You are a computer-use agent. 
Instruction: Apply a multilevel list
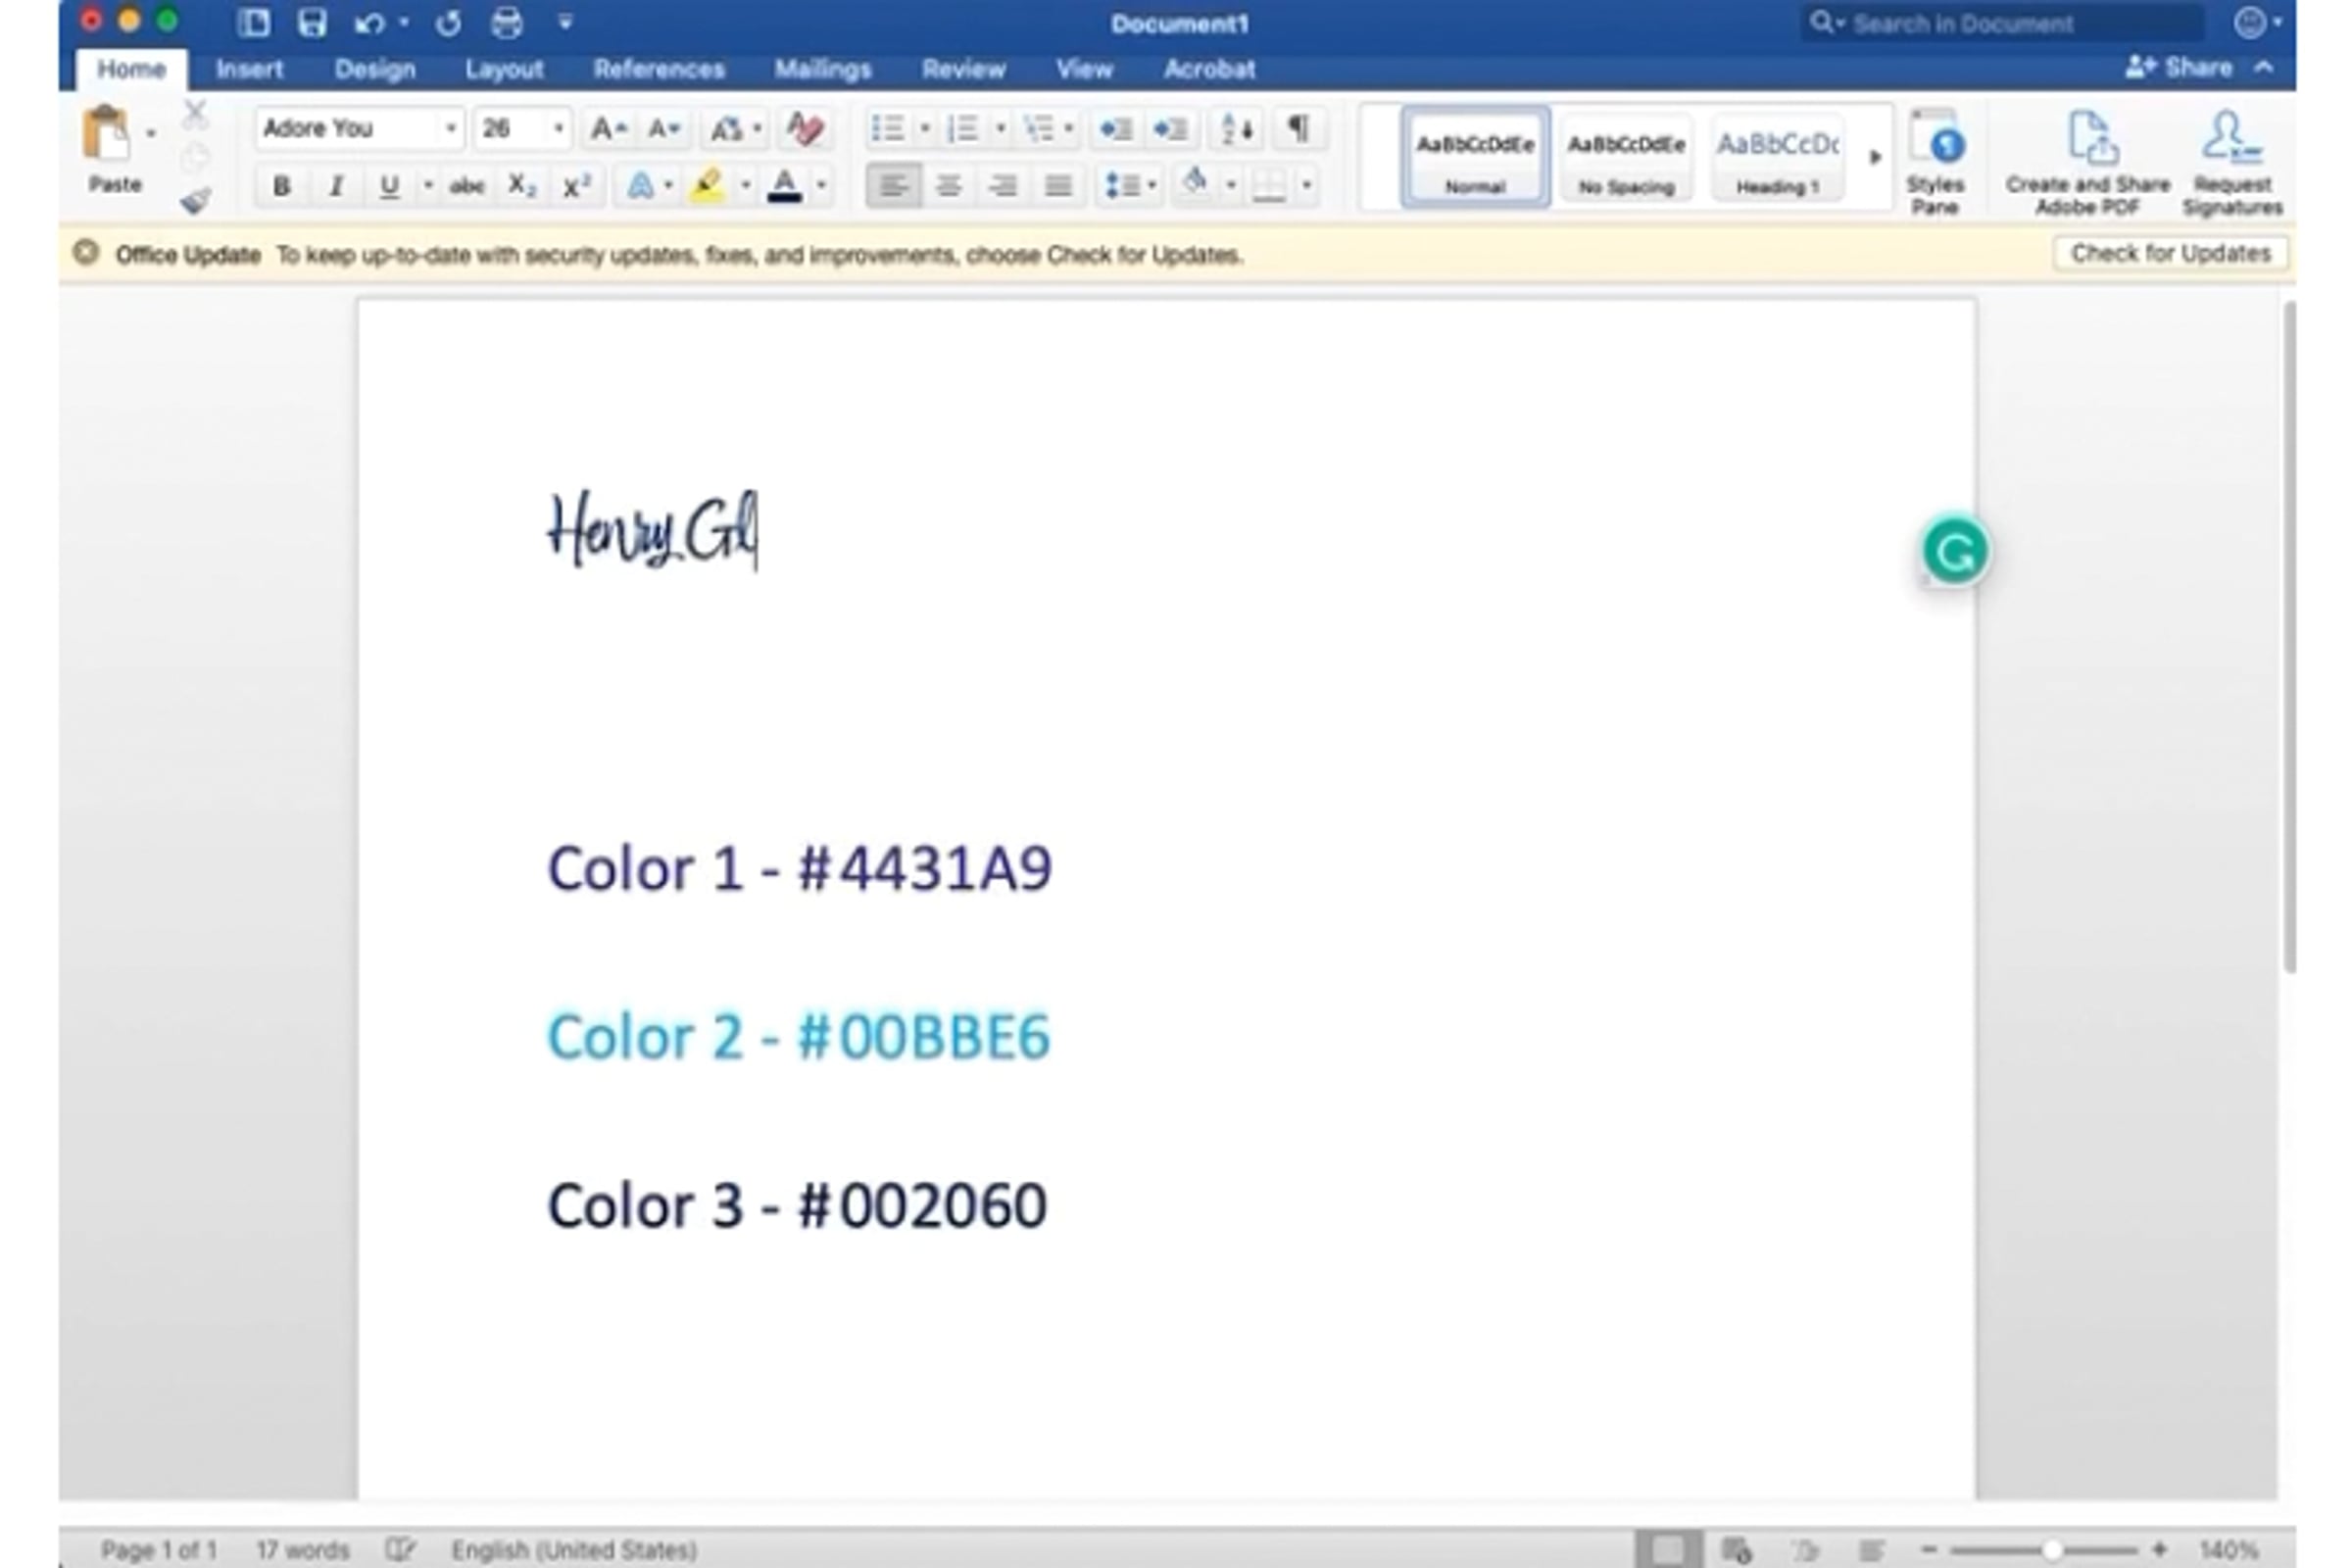point(1039,128)
